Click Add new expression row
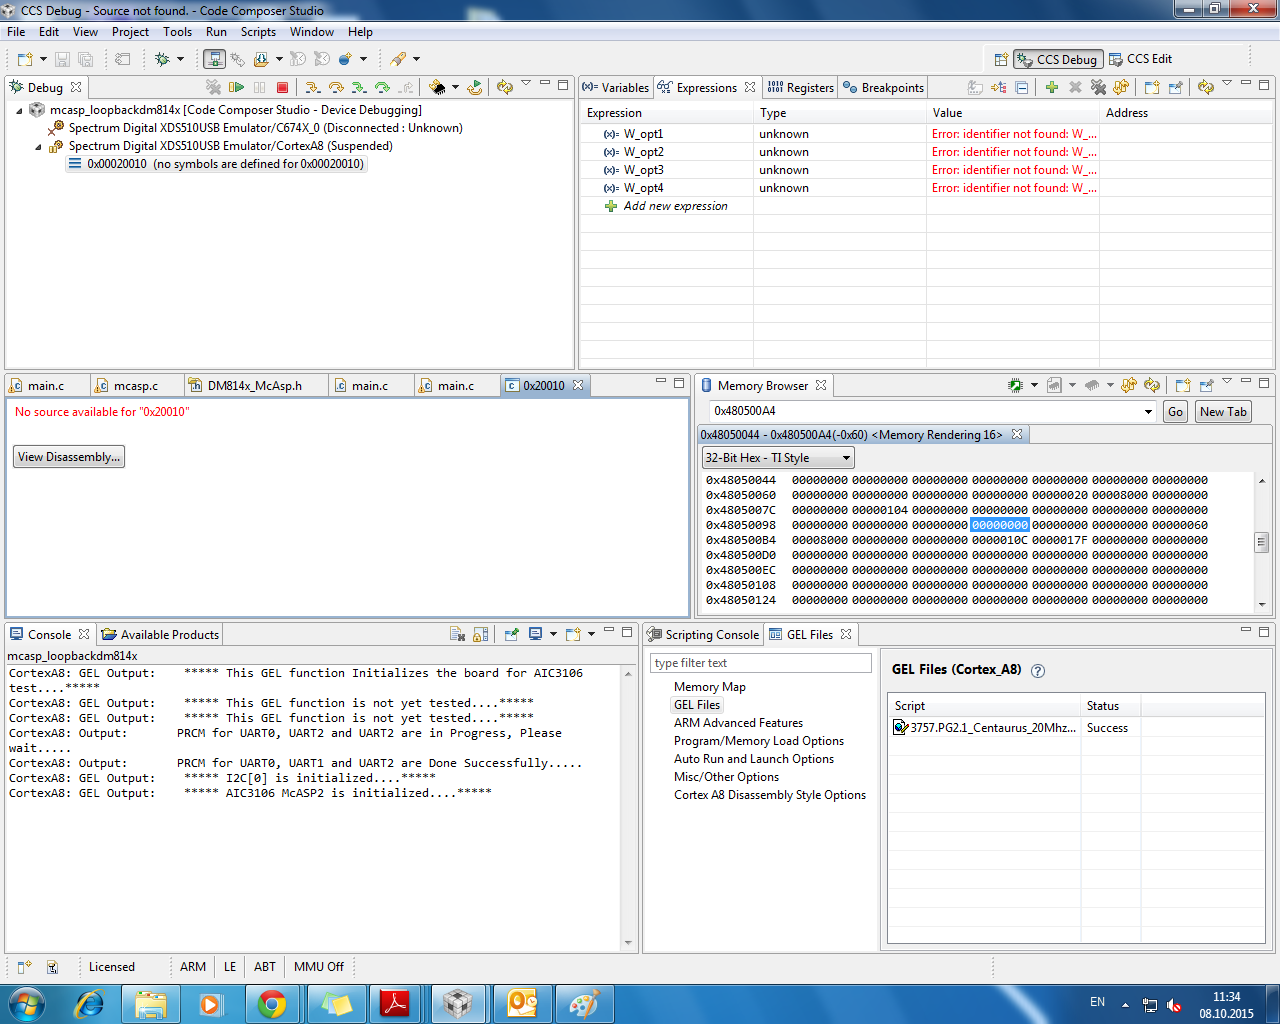The width and height of the screenshot is (1280, 1024). tap(676, 206)
